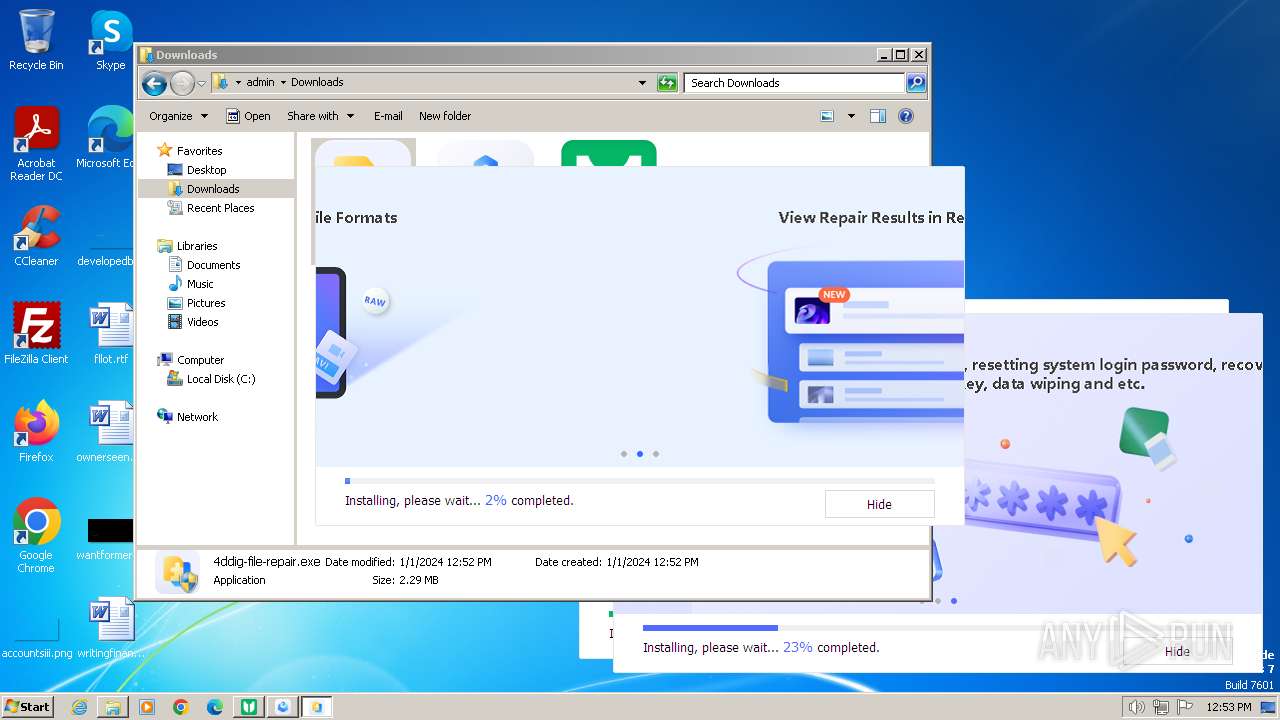Click the progress bar of the 23% installer
Image resolution: width=1280 pixels, height=720 pixels.
937,628
